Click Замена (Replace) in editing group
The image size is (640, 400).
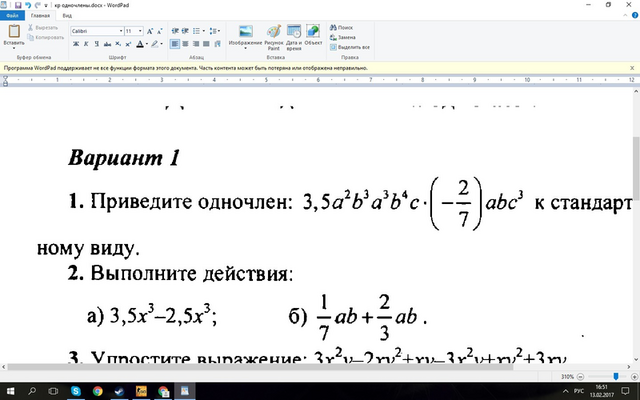[342, 38]
